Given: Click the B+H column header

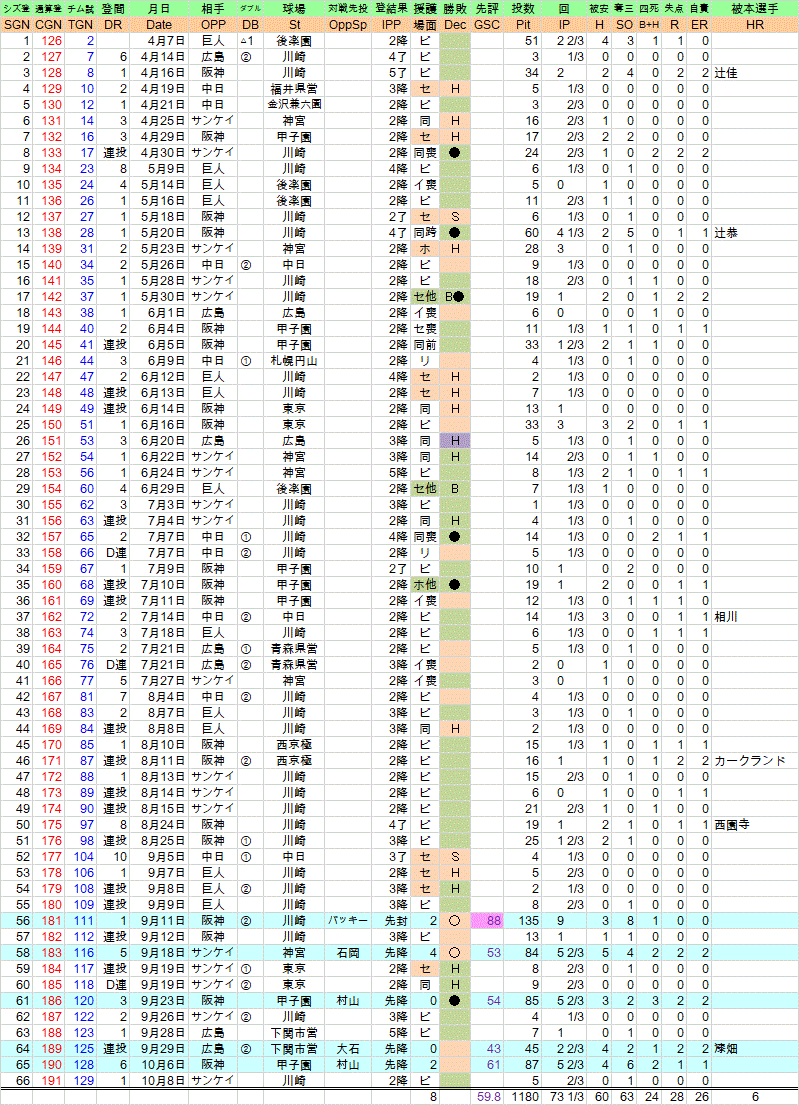Looking at the screenshot, I should [649, 25].
